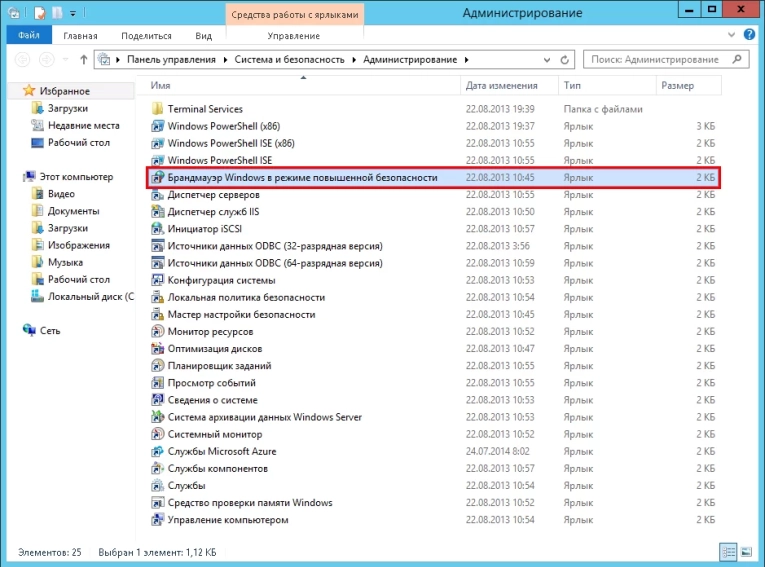The height and width of the screenshot is (567, 765).
Task: Select Этот компьютер in navigation pane
Action: point(76,177)
